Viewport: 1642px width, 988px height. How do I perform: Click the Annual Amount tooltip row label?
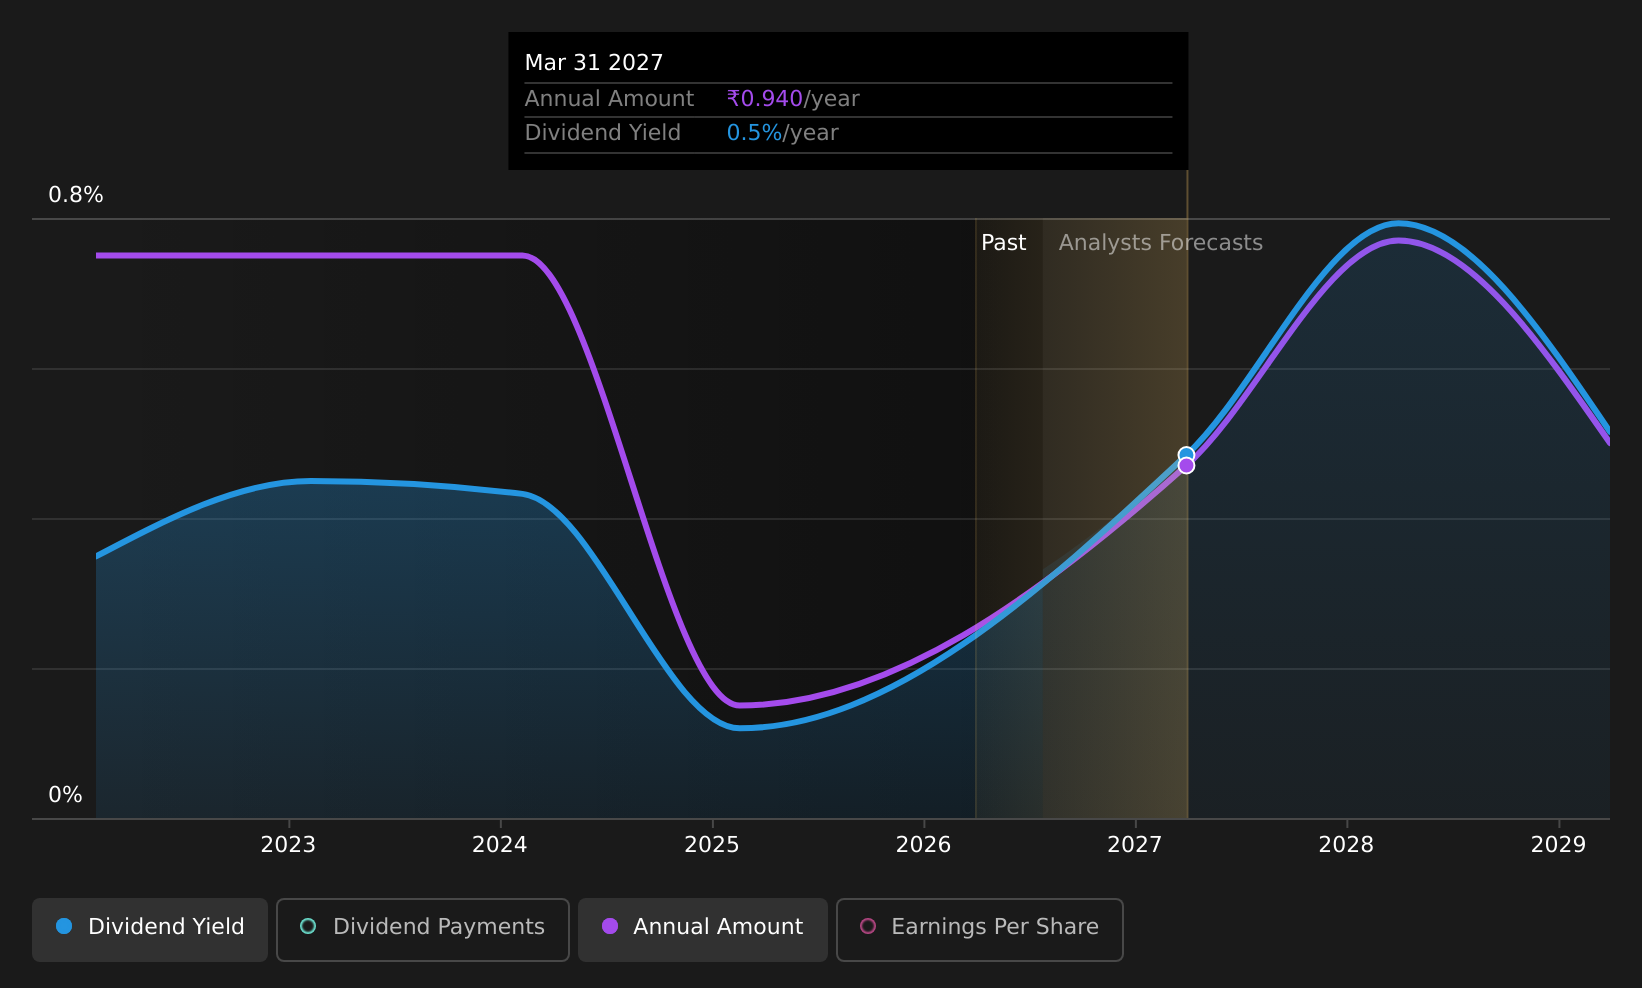609,99
